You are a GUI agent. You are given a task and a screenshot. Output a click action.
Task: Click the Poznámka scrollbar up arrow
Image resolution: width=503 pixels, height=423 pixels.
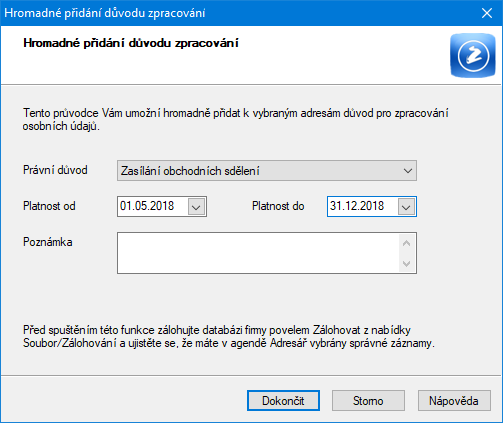coord(406,243)
